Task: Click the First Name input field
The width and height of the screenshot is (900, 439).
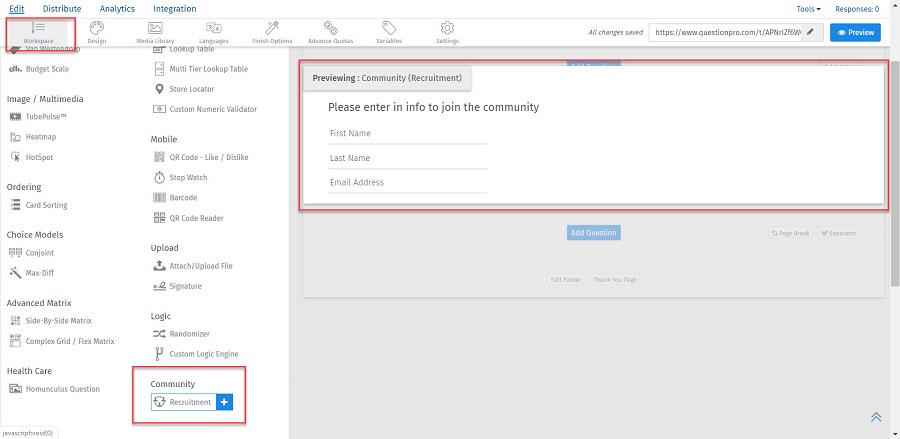Action: [x=408, y=133]
